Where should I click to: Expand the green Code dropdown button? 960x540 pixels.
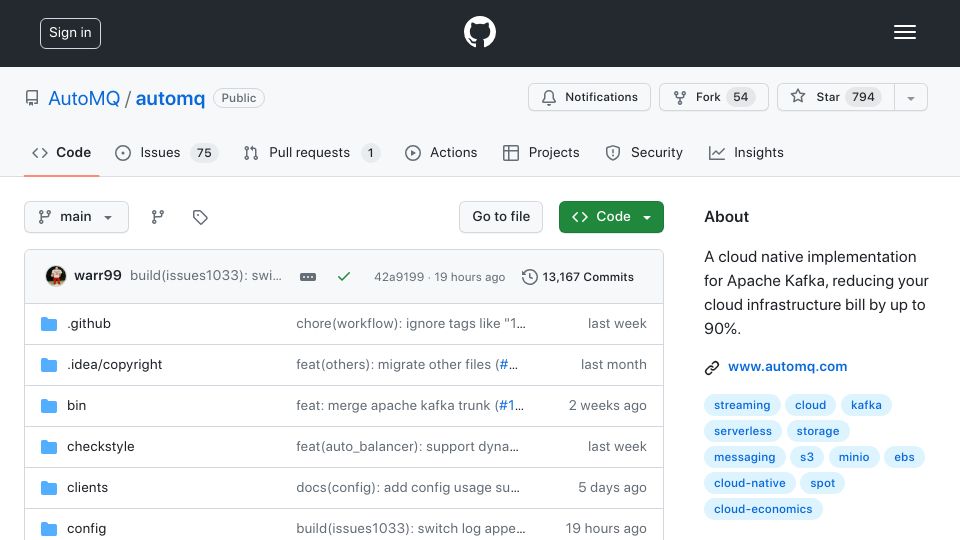point(611,217)
